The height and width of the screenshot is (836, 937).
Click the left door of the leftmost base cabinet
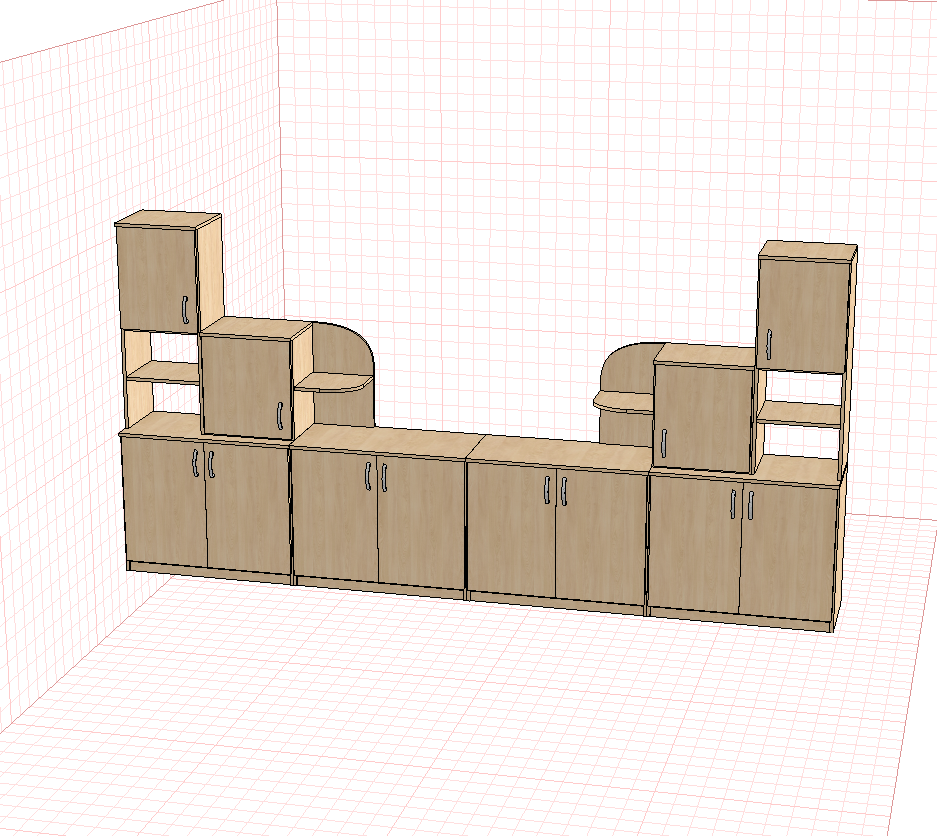pos(165,502)
